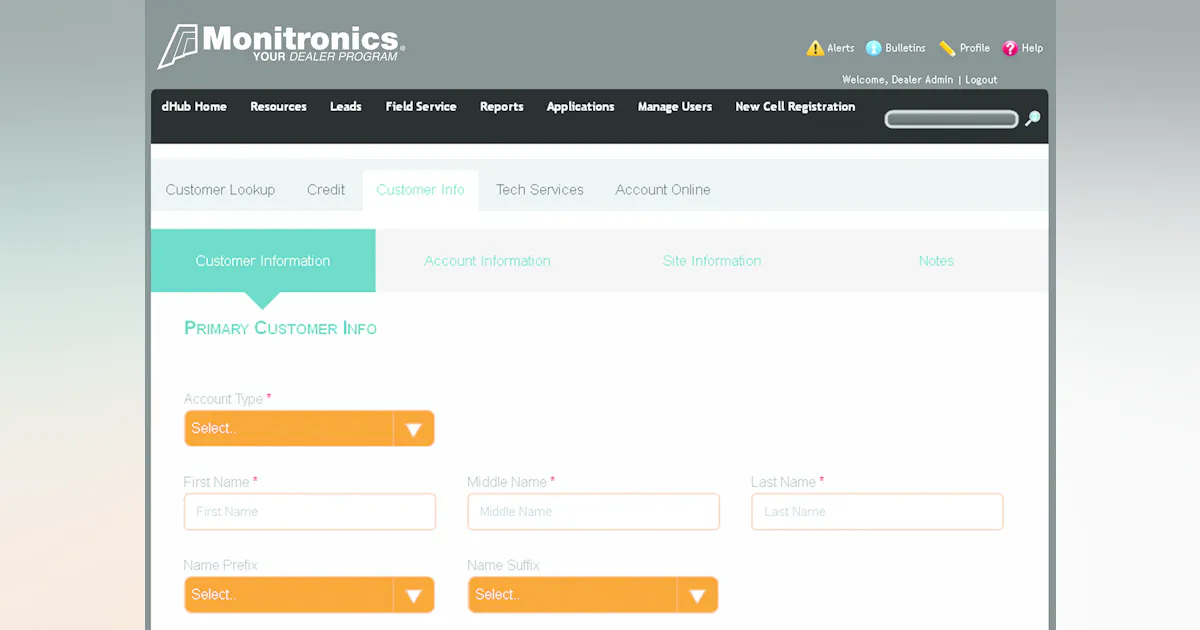
Task: Open the Leads menu
Action: point(346,106)
